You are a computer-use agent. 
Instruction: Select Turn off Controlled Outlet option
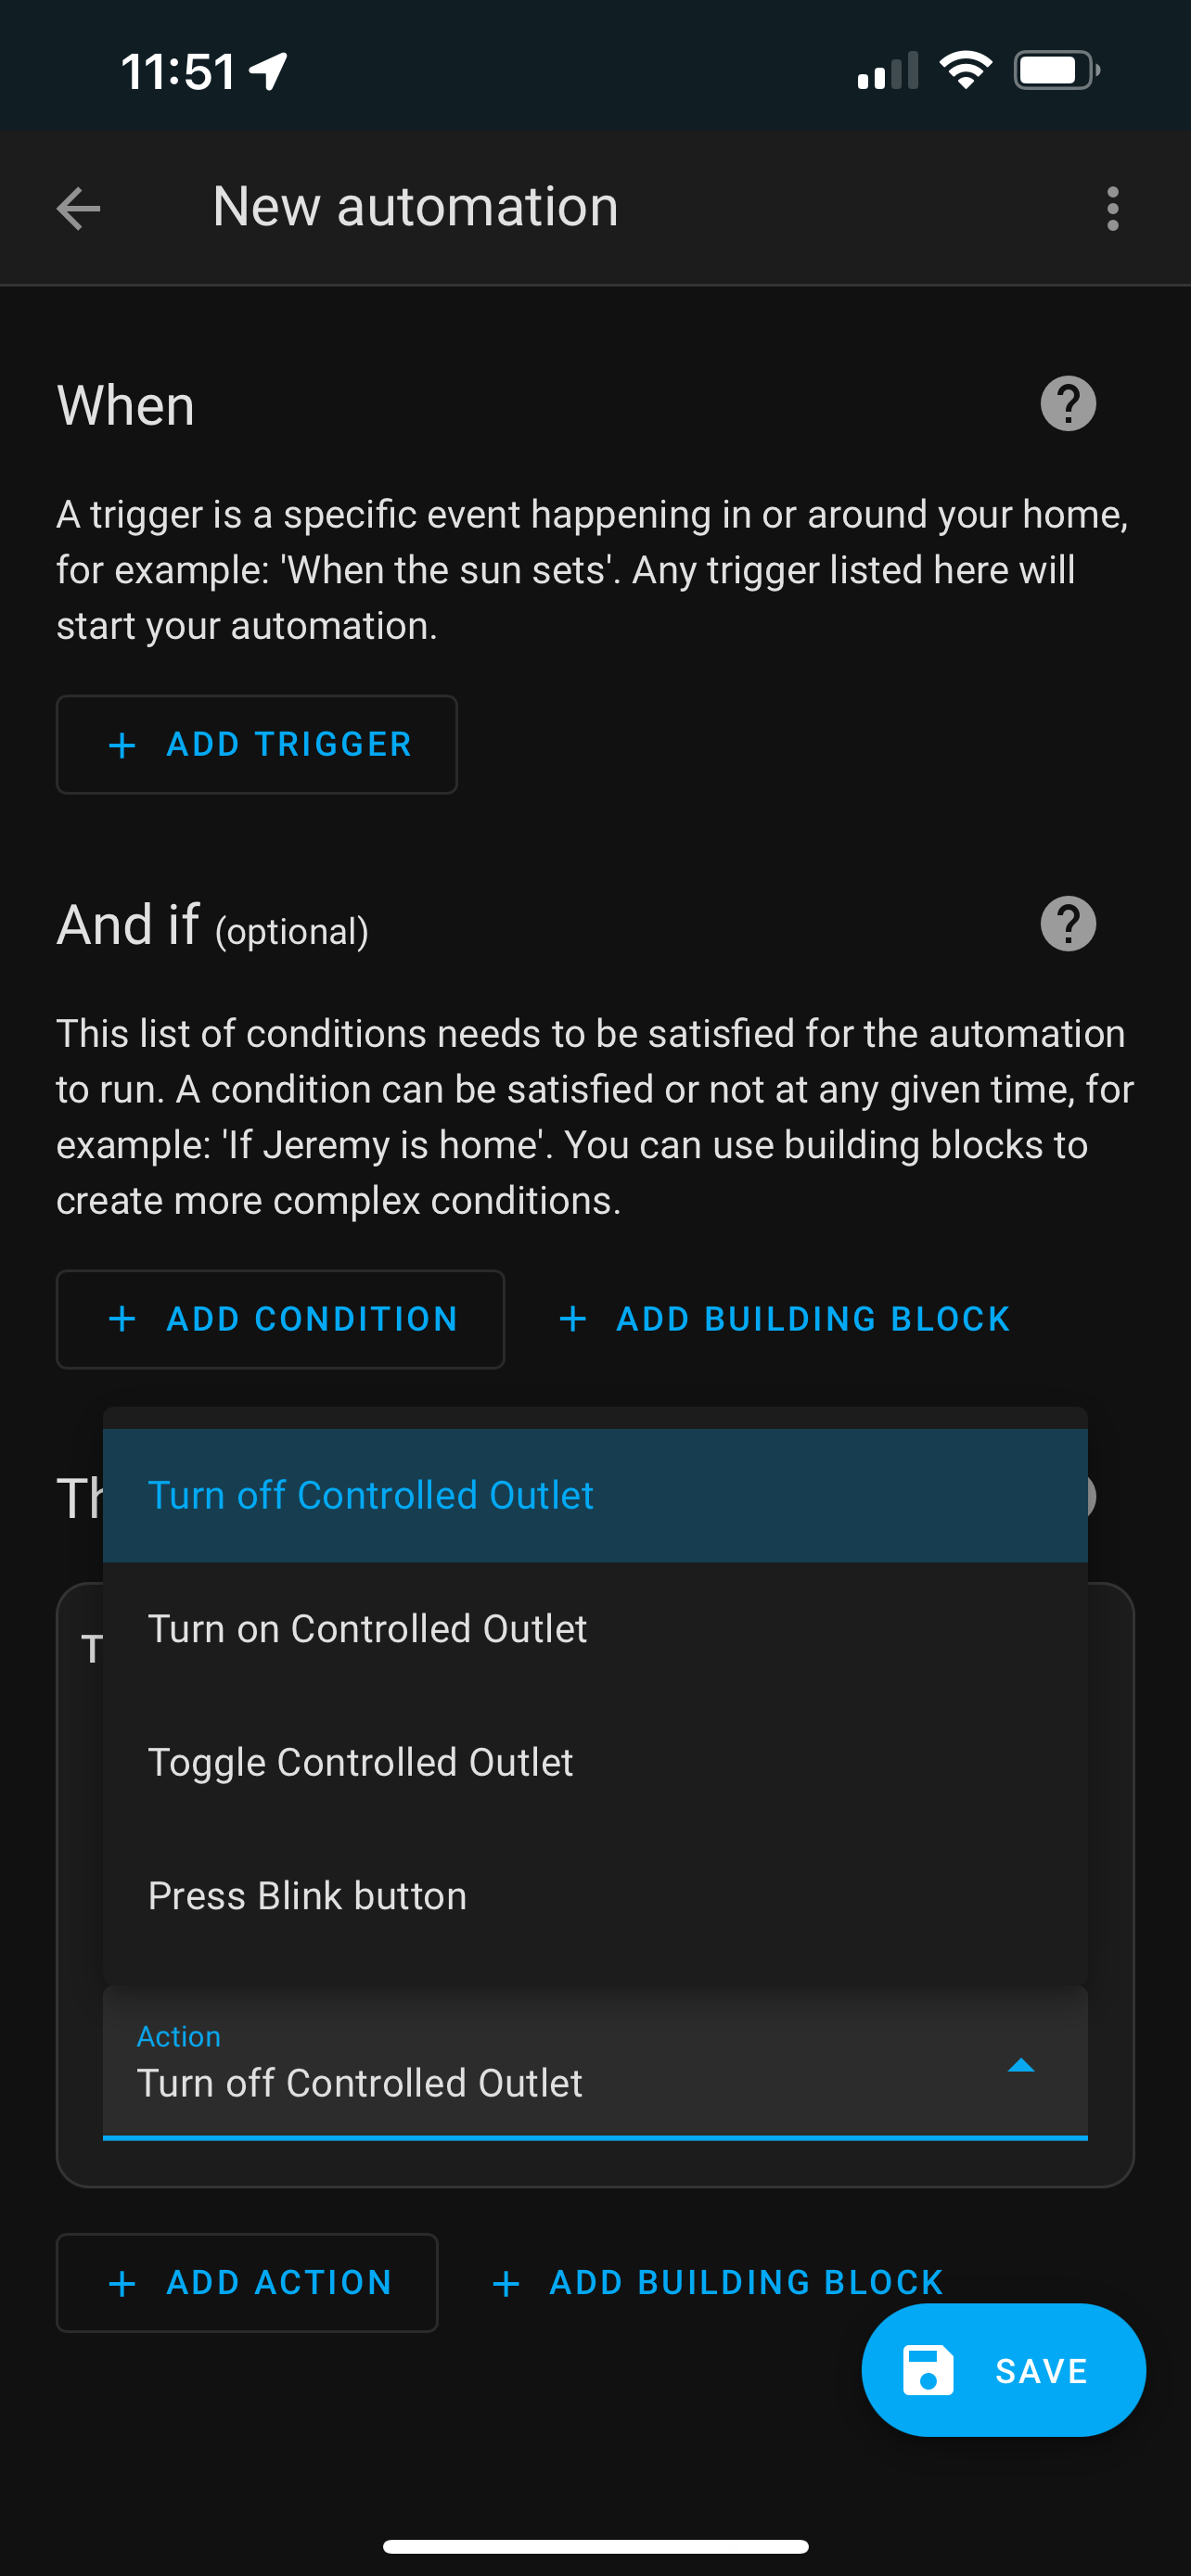[x=595, y=1495]
